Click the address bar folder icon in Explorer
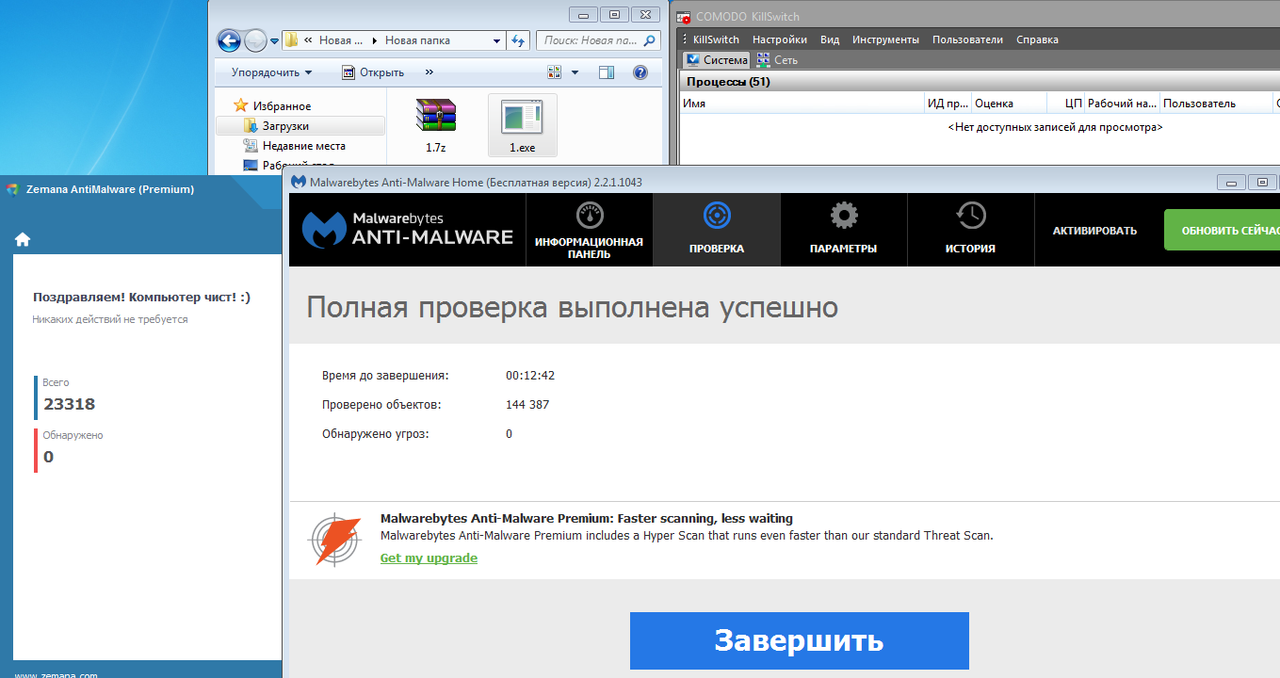 (292, 41)
